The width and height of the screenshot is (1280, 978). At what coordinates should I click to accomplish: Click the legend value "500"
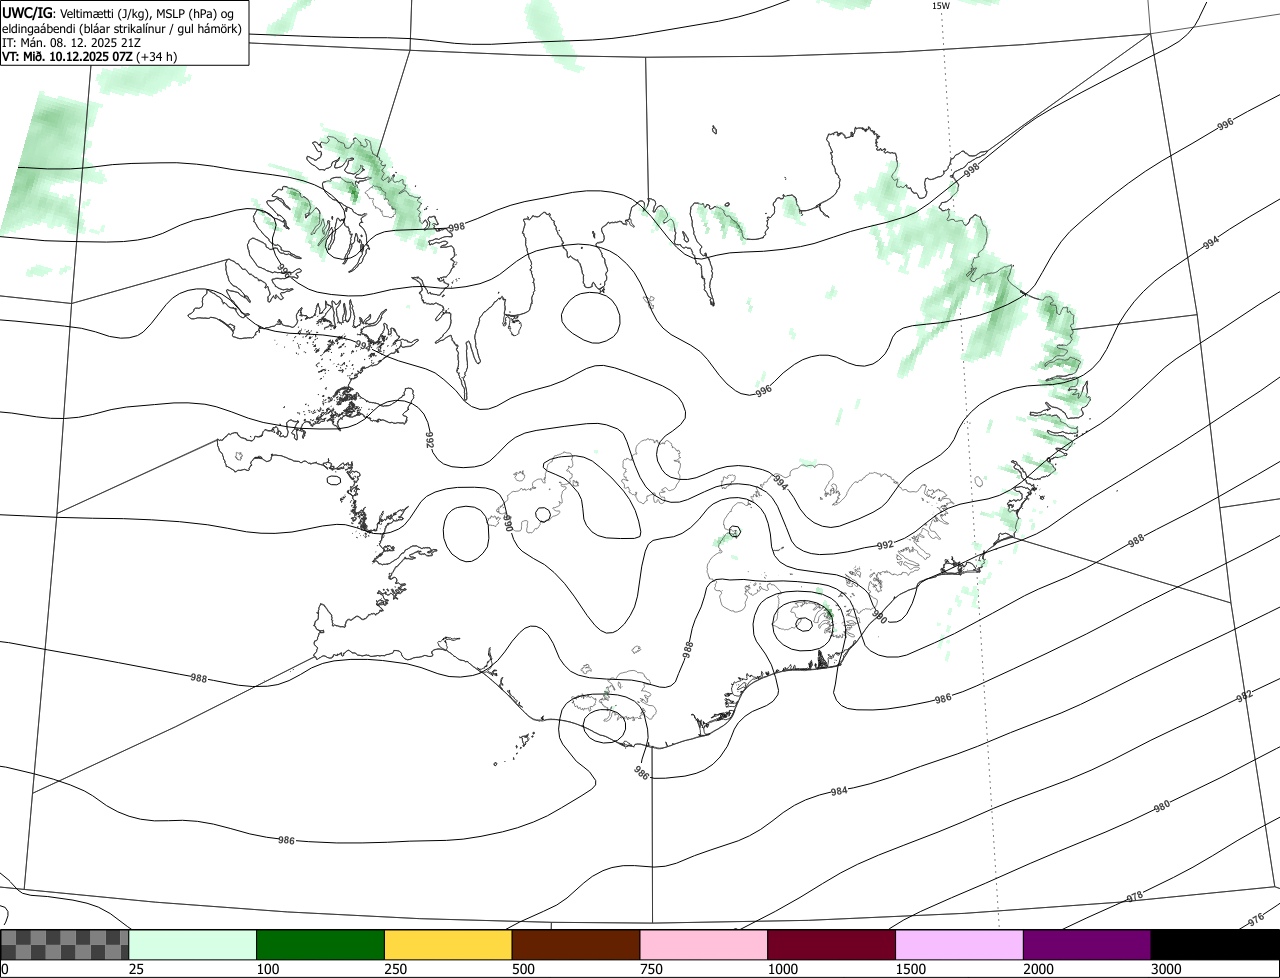click(522, 969)
